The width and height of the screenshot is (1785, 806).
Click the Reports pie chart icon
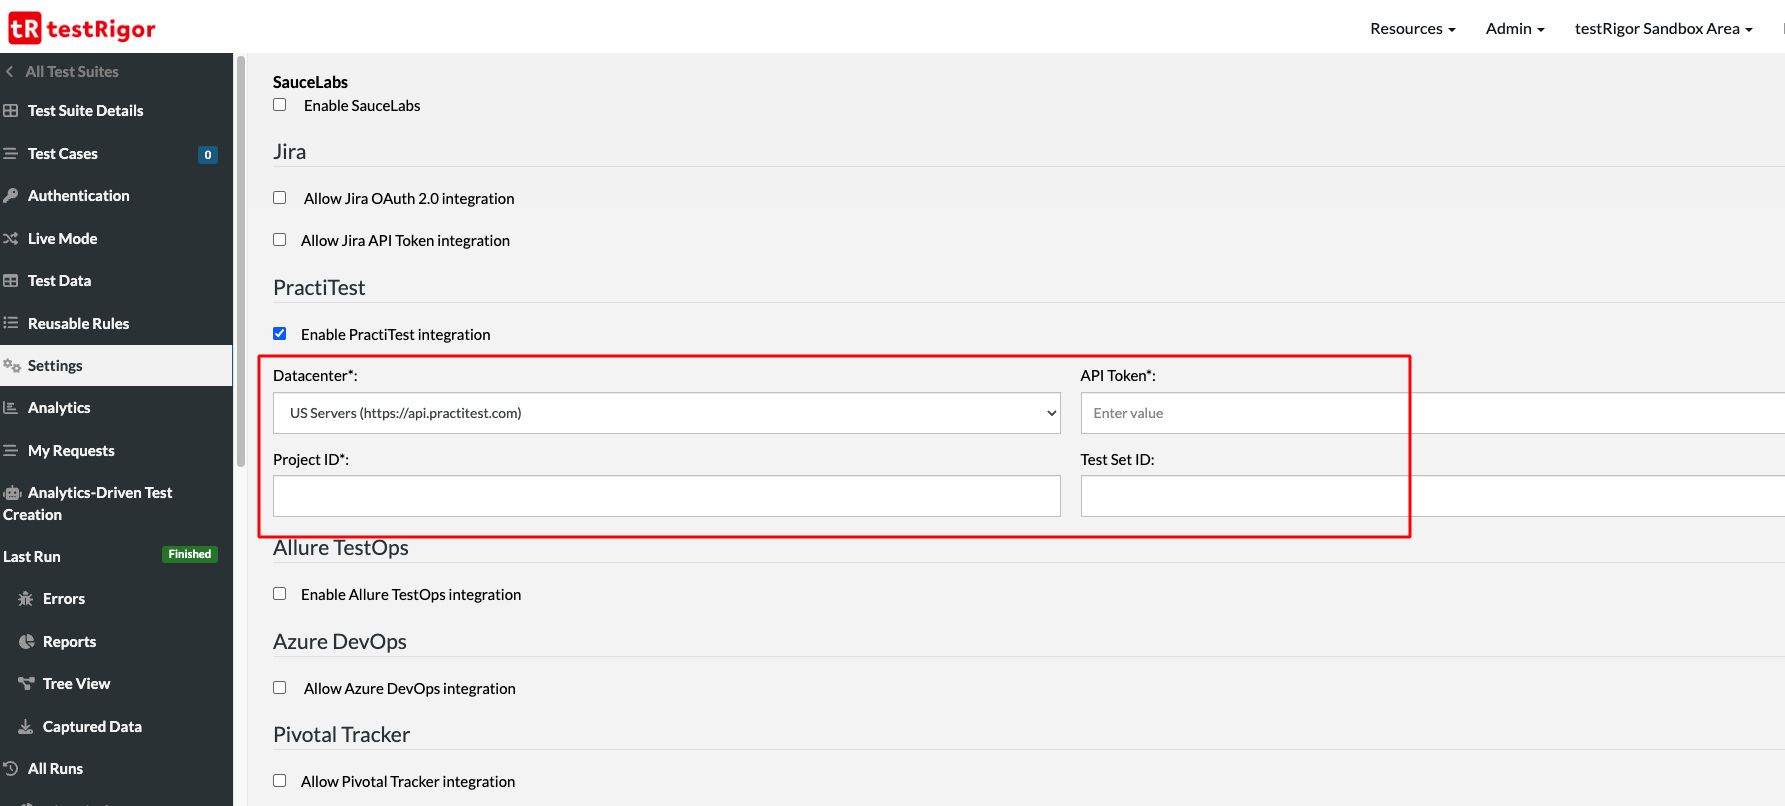[26, 642]
